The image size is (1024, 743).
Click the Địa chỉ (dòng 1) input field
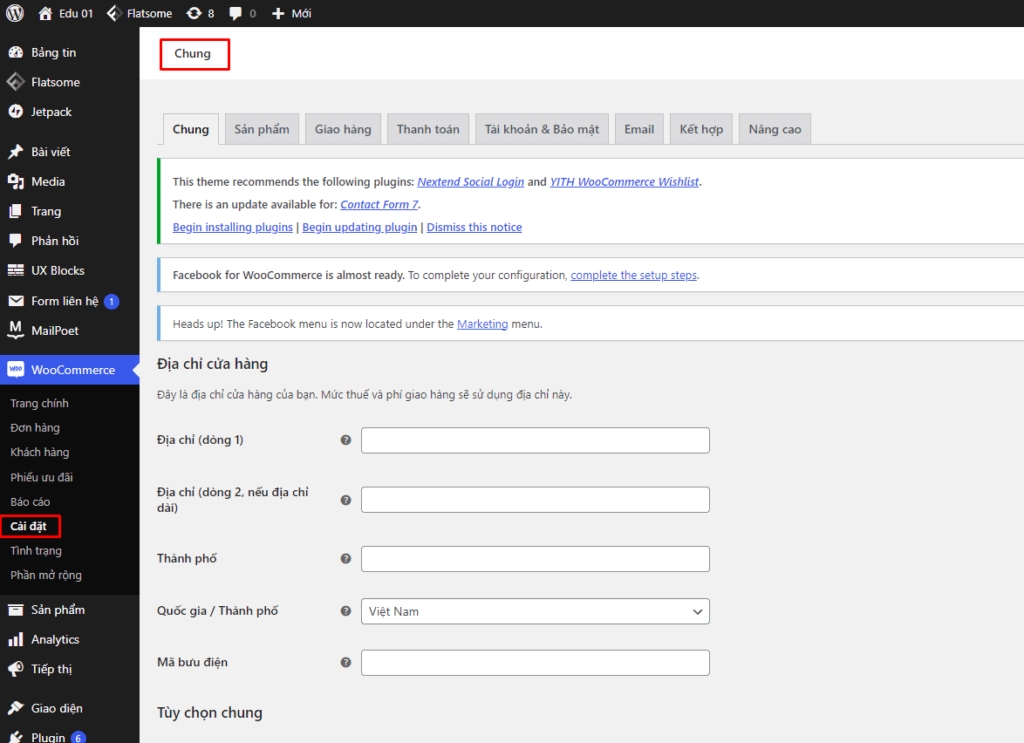point(535,440)
